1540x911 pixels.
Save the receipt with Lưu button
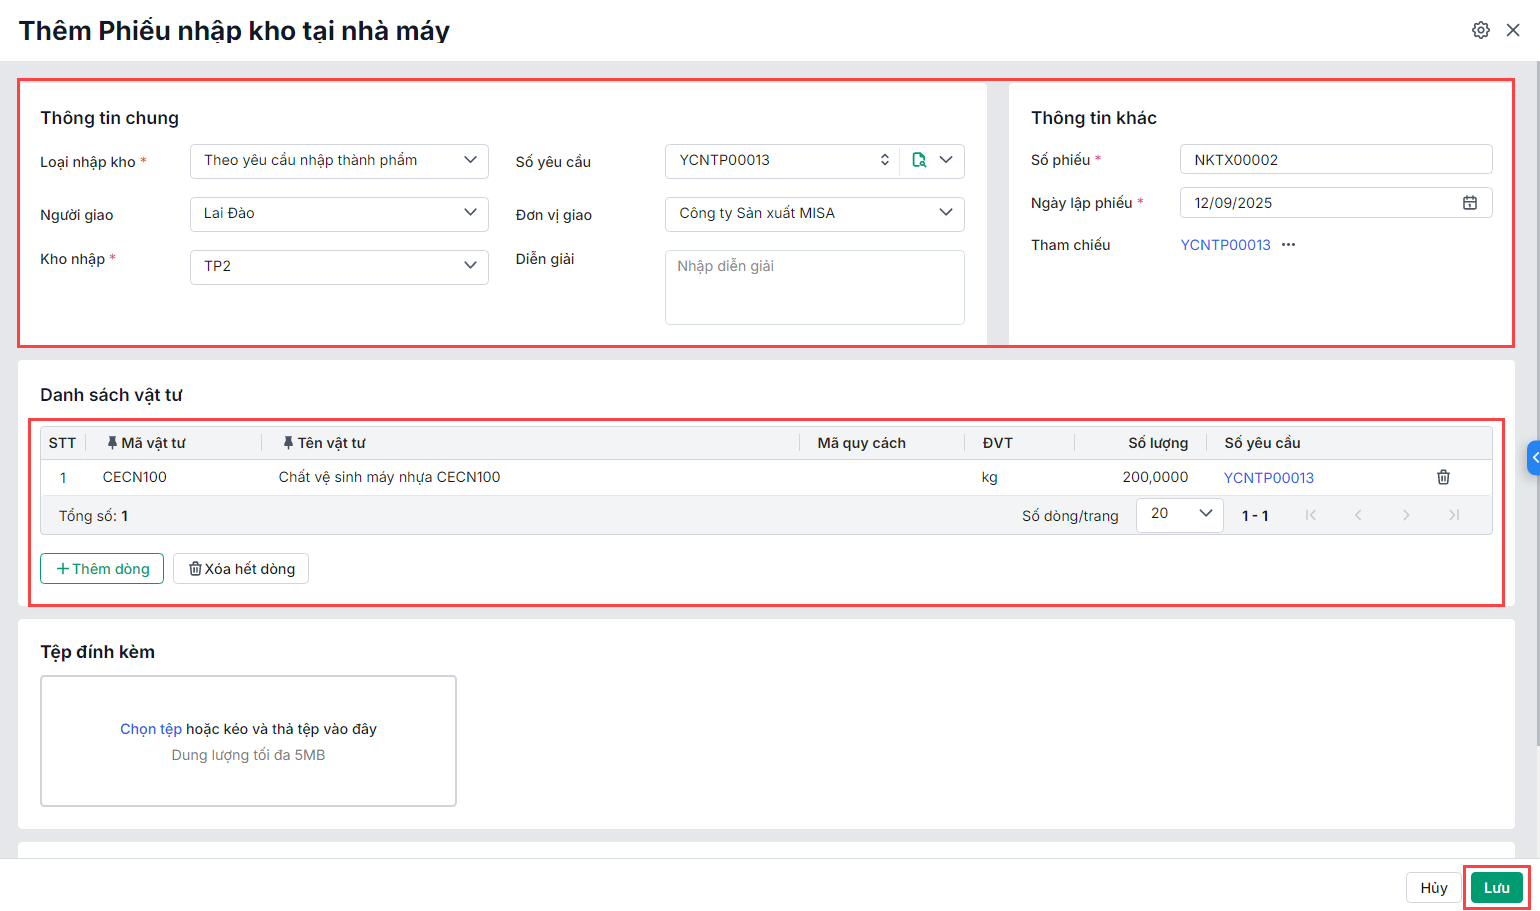[x=1496, y=888]
